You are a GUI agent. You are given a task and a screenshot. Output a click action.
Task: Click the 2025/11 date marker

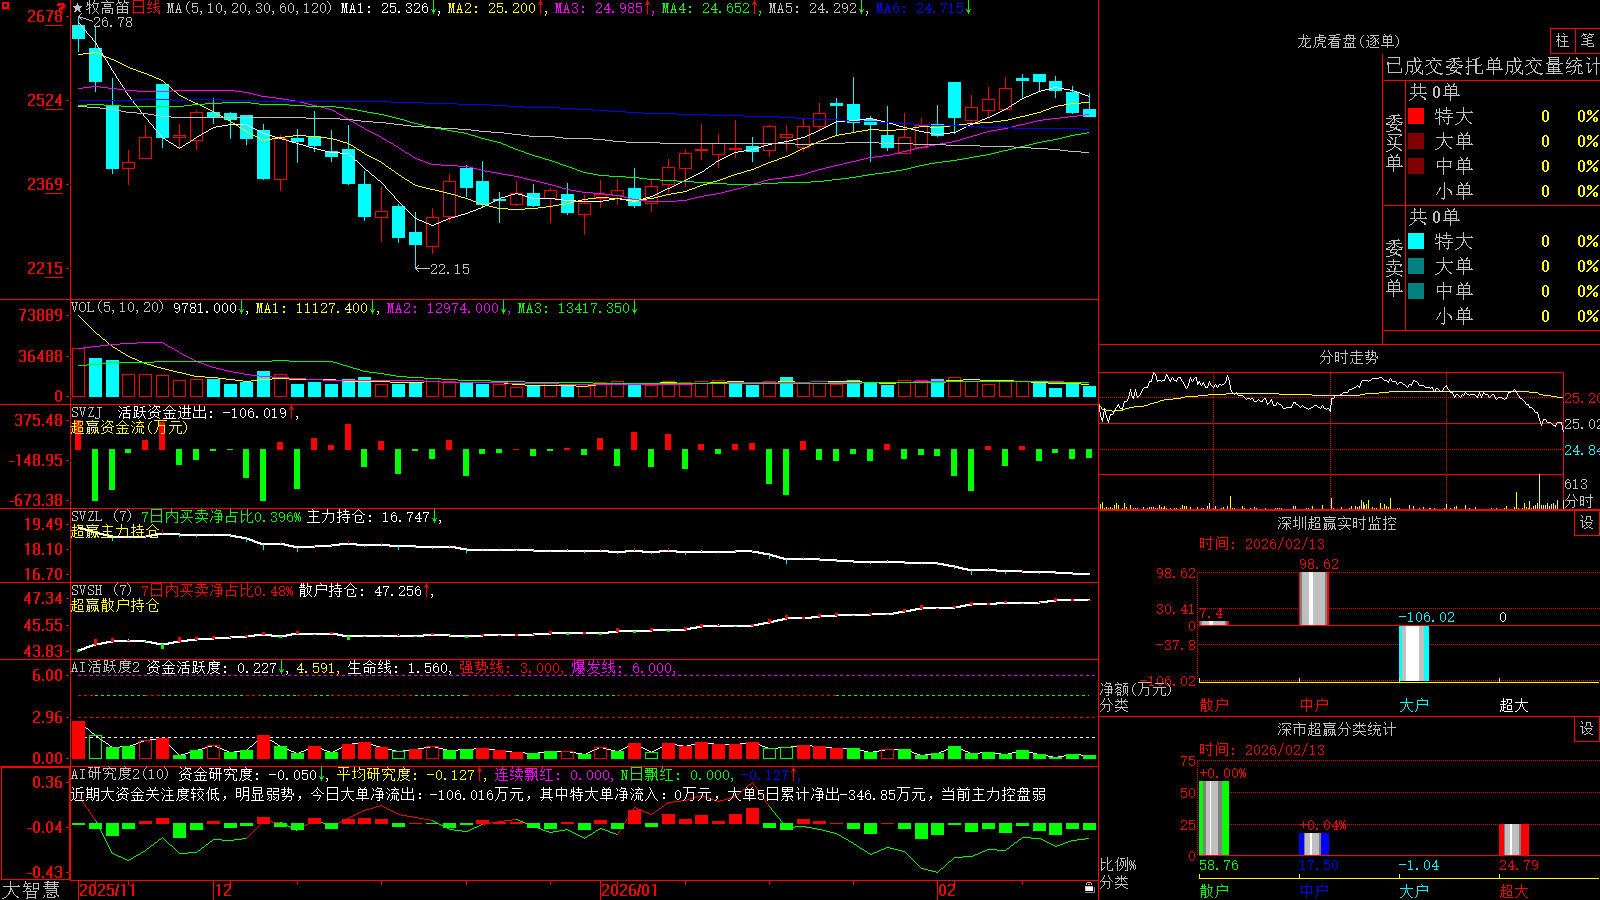(x=107, y=890)
